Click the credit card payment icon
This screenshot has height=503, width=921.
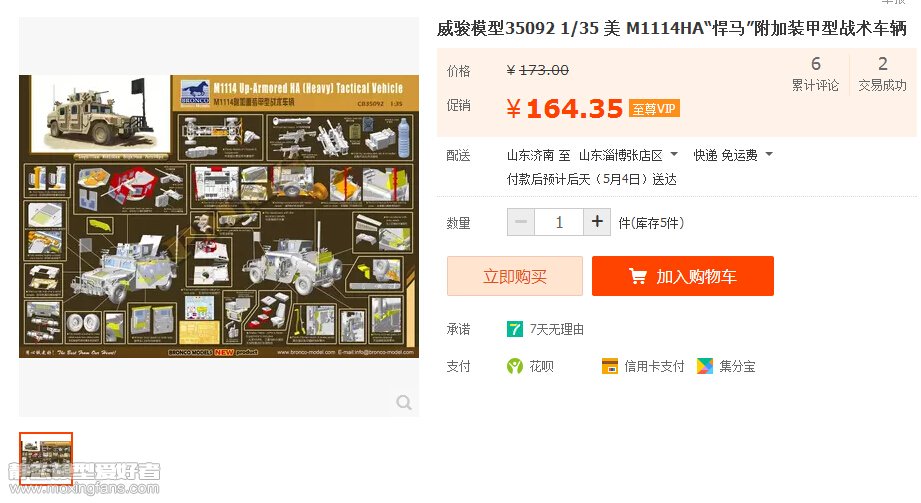[x=610, y=367]
